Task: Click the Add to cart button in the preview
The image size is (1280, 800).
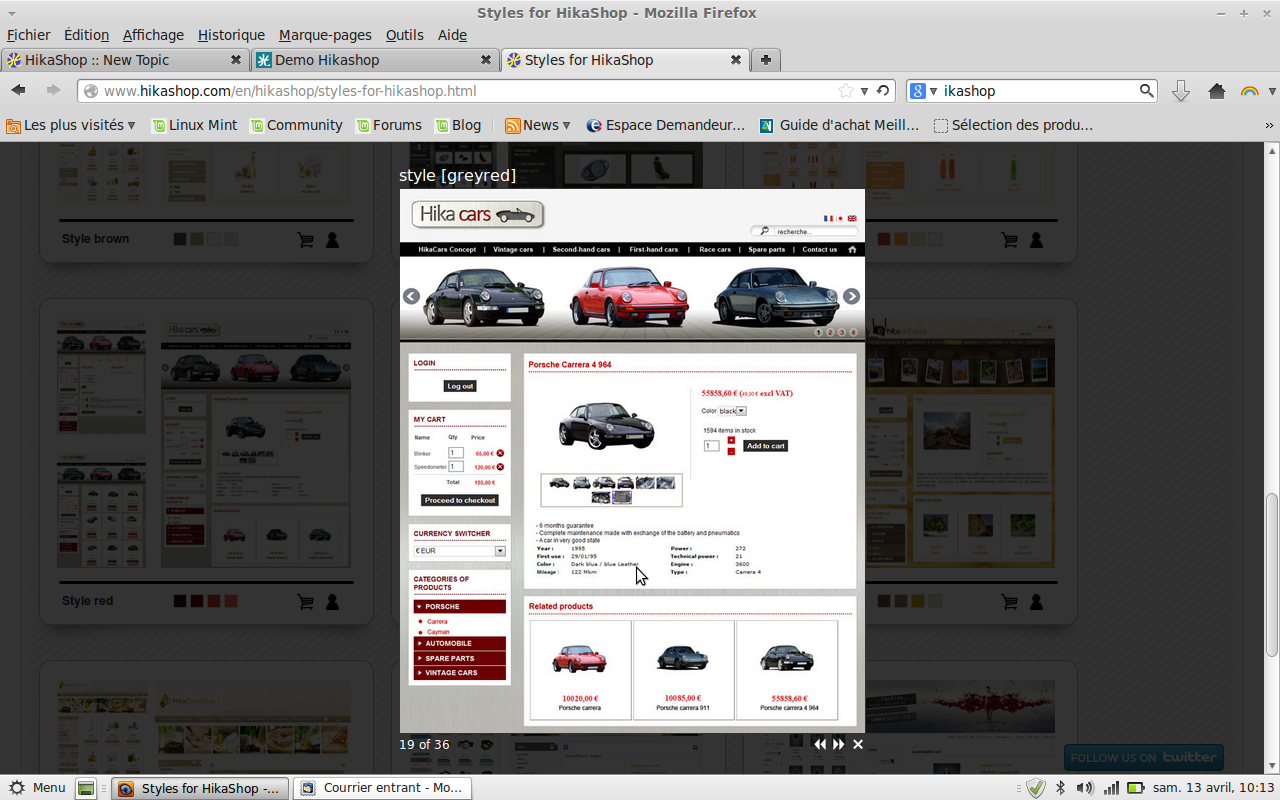Action: [x=765, y=446]
